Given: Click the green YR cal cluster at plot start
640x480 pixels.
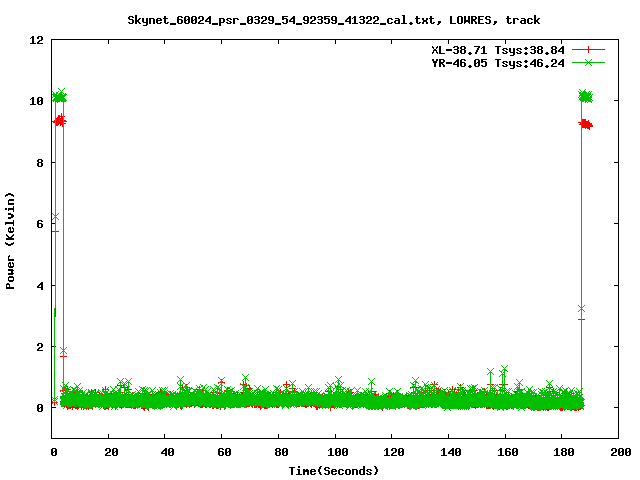Looking at the screenshot, I should pos(60,97).
